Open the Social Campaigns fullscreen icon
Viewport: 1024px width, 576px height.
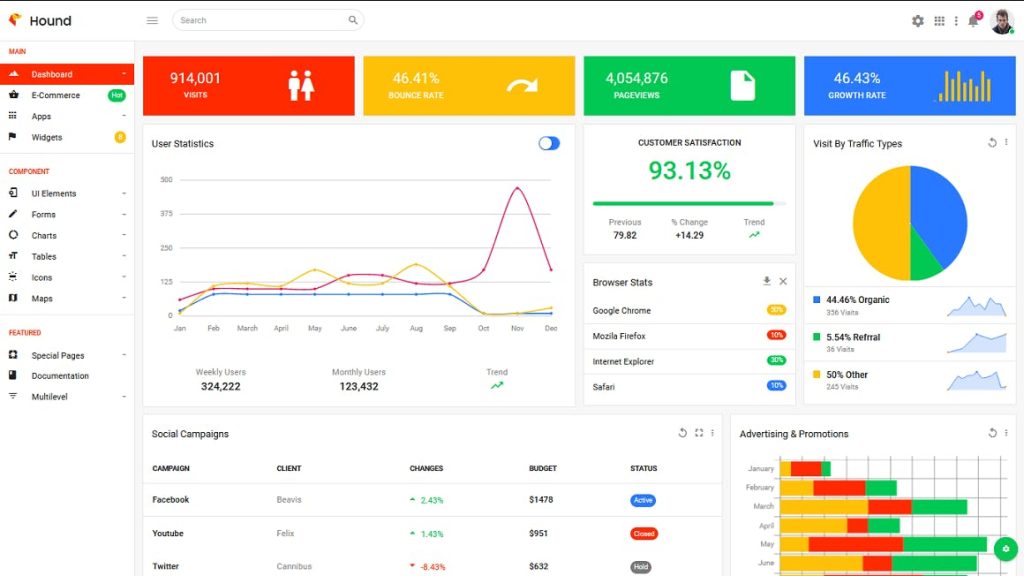pyautogui.click(x=697, y=433)
